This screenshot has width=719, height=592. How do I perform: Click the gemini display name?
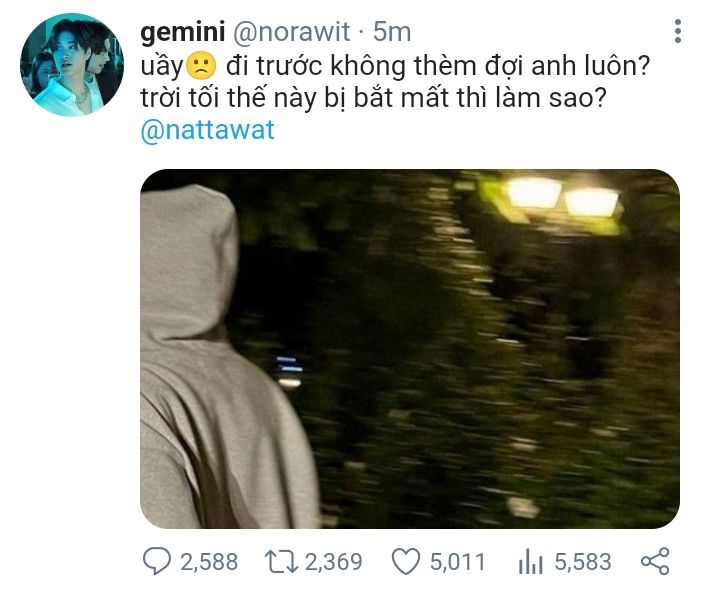pyautogui.click(x=183, y=33)
